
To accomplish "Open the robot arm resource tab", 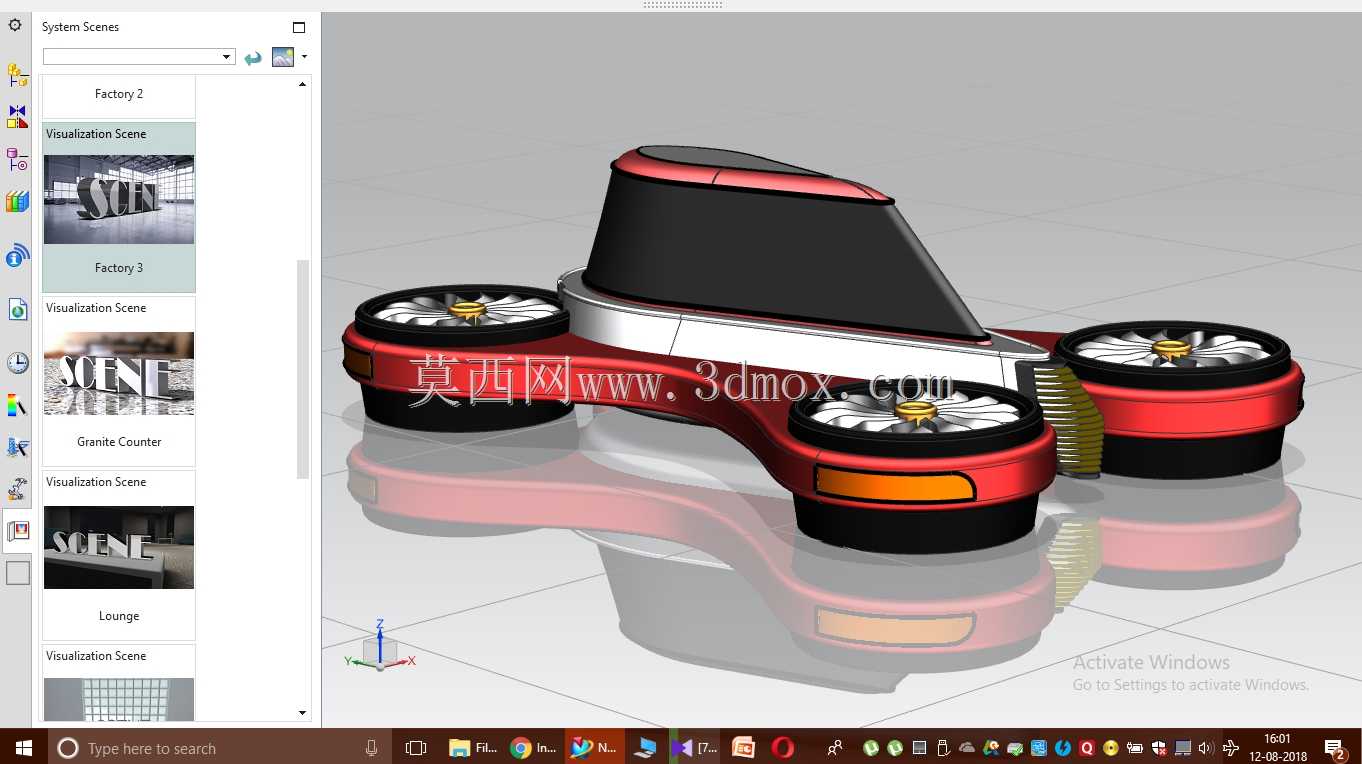I will 17,489.
